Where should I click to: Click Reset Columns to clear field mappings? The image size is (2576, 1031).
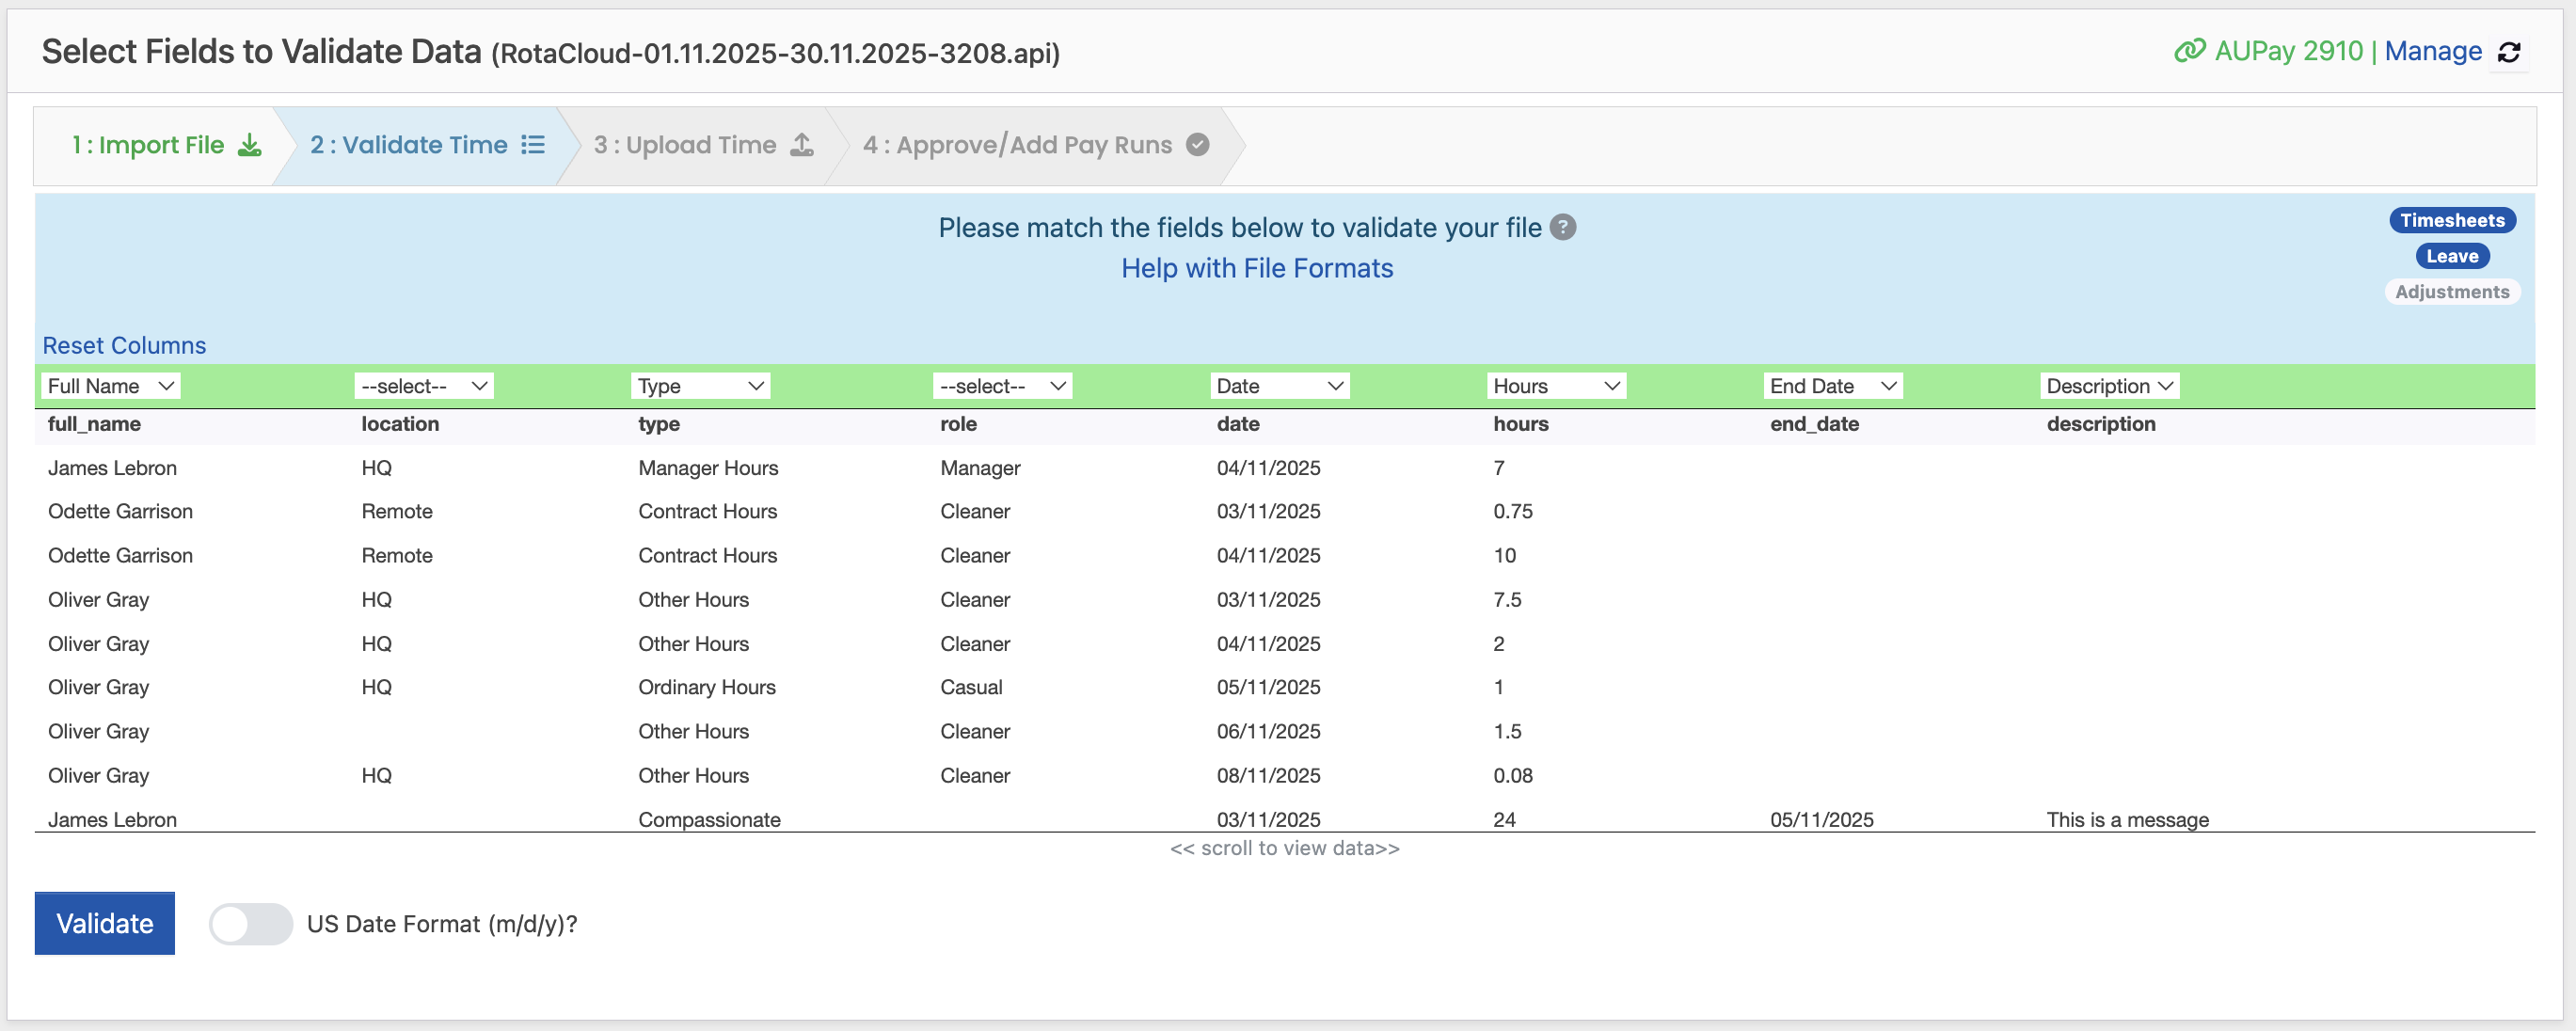pyautogui.click(x=123, y=345)
